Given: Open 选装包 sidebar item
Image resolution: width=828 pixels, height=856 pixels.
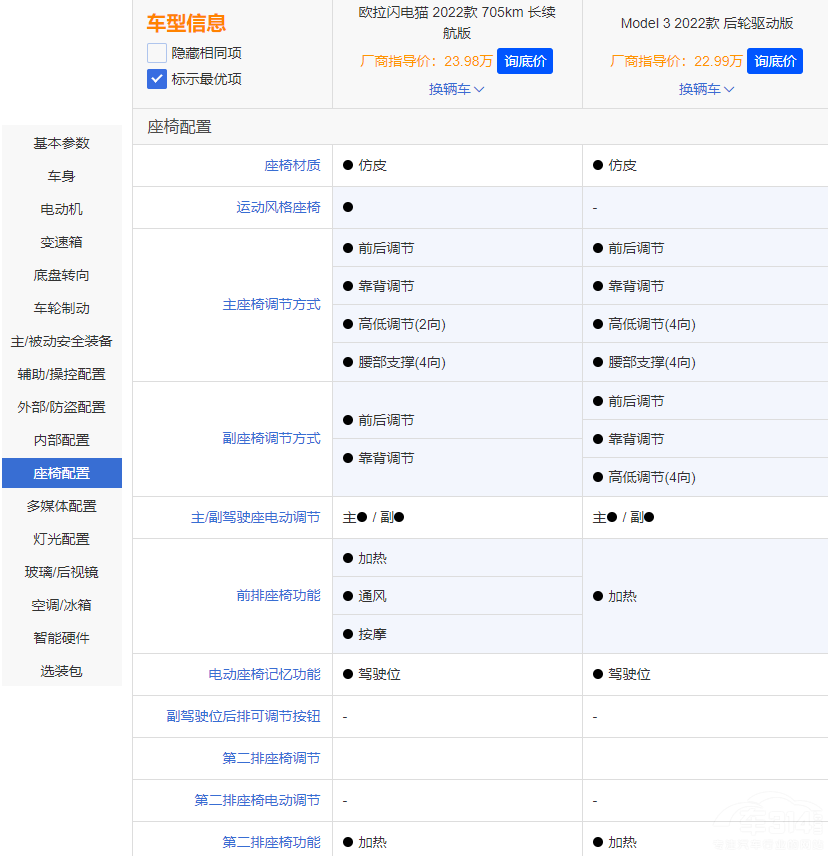Looking at the screenshot, I should click(62, 671).
